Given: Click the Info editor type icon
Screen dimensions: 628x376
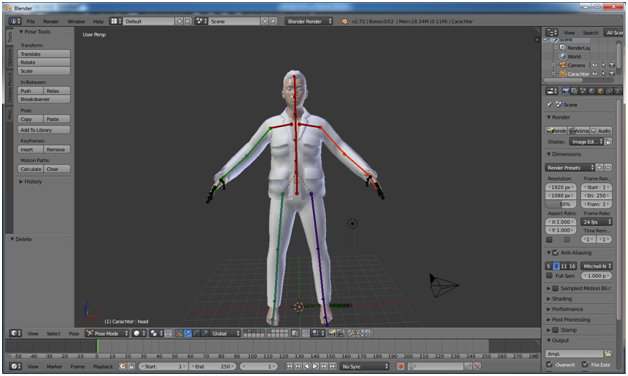Looking at the screenshot, I should click(x=14, y=21).
